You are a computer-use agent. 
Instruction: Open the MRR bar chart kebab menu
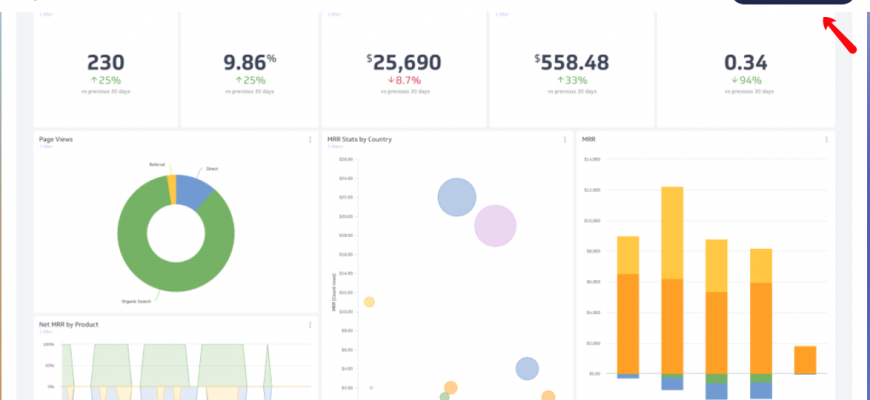point(826,140)
